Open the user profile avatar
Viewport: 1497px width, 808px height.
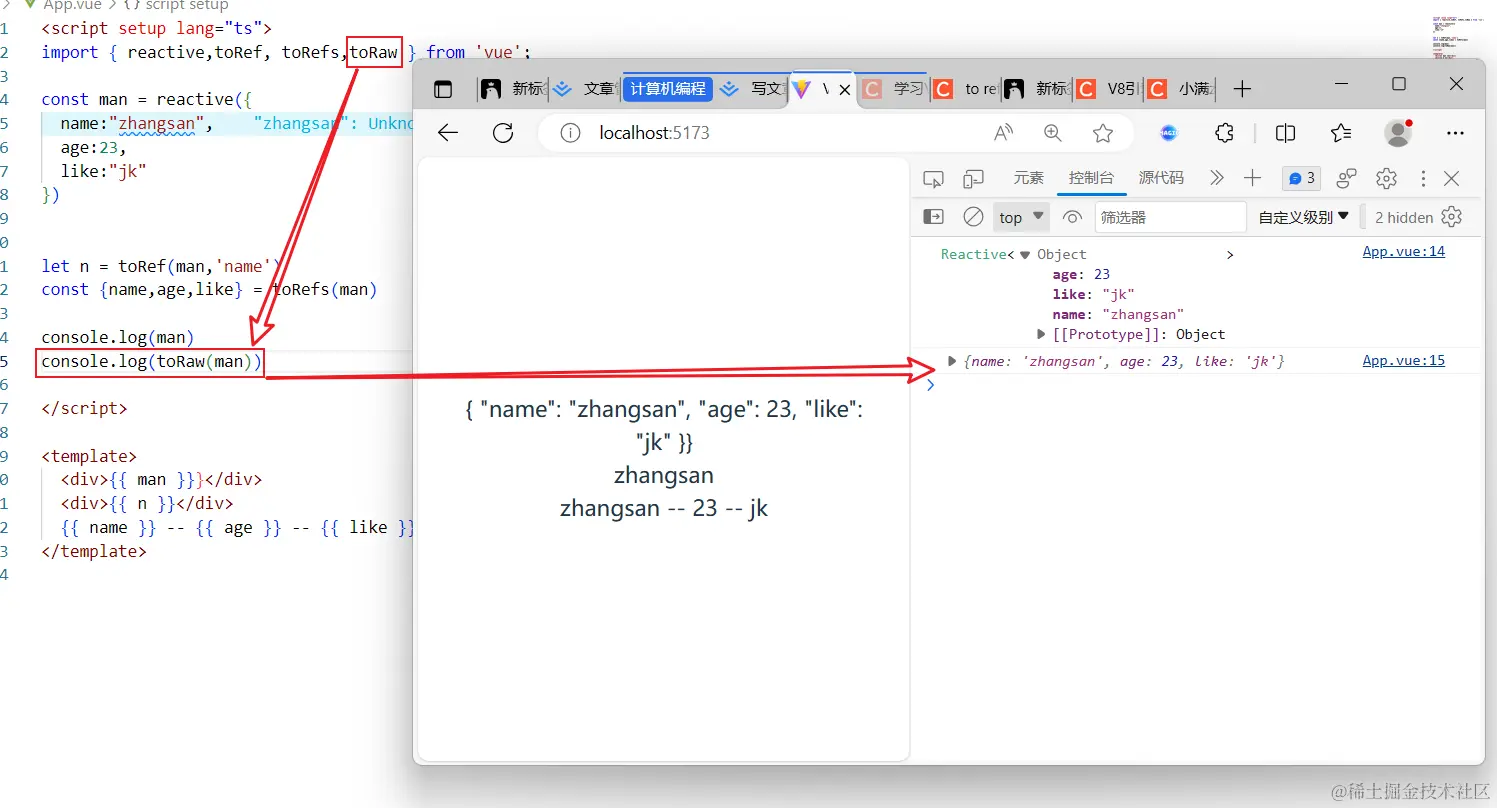click(1398, 133)
